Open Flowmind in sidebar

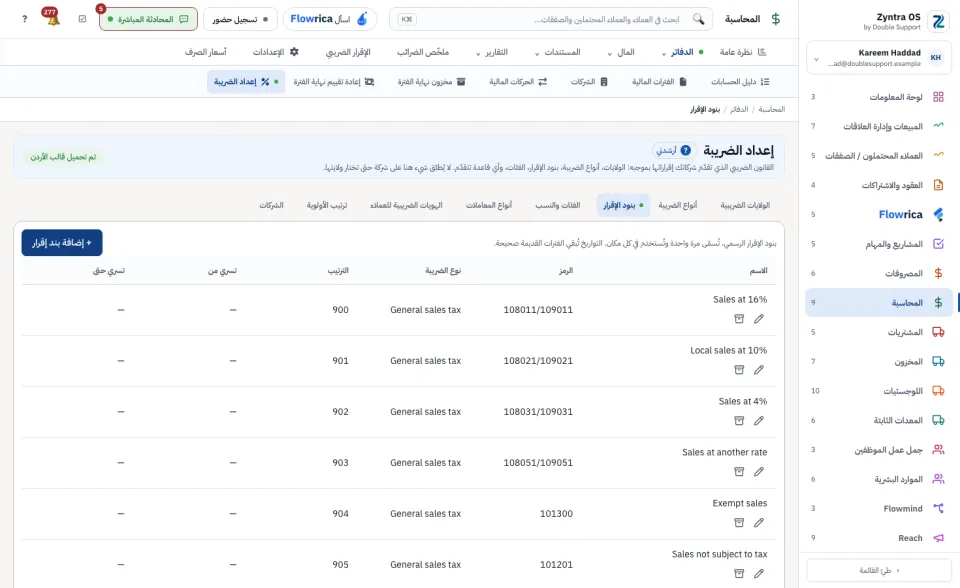[x=879, y=508]
